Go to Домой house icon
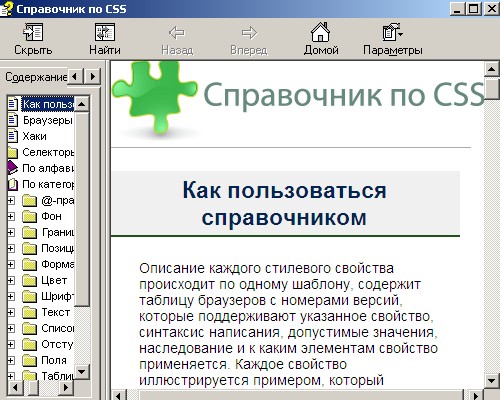 tap(321, 32)
